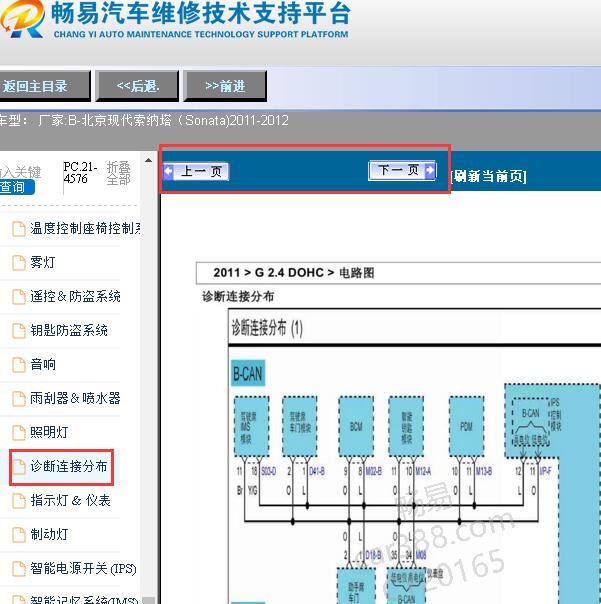Open the 制动灯 entry

[49, 534]
